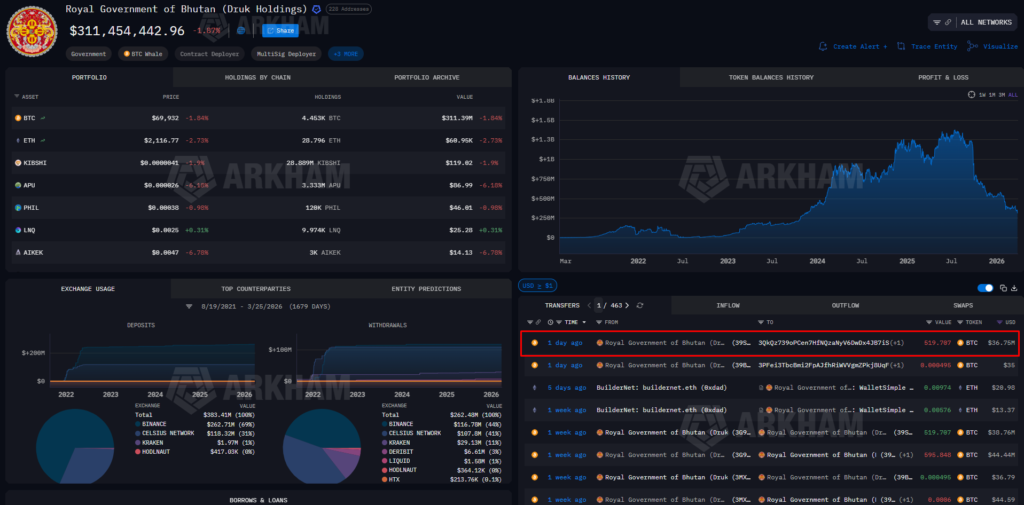1024x505 pixels.
Task: Download the transfers data
Action: tap(1014, 288)
